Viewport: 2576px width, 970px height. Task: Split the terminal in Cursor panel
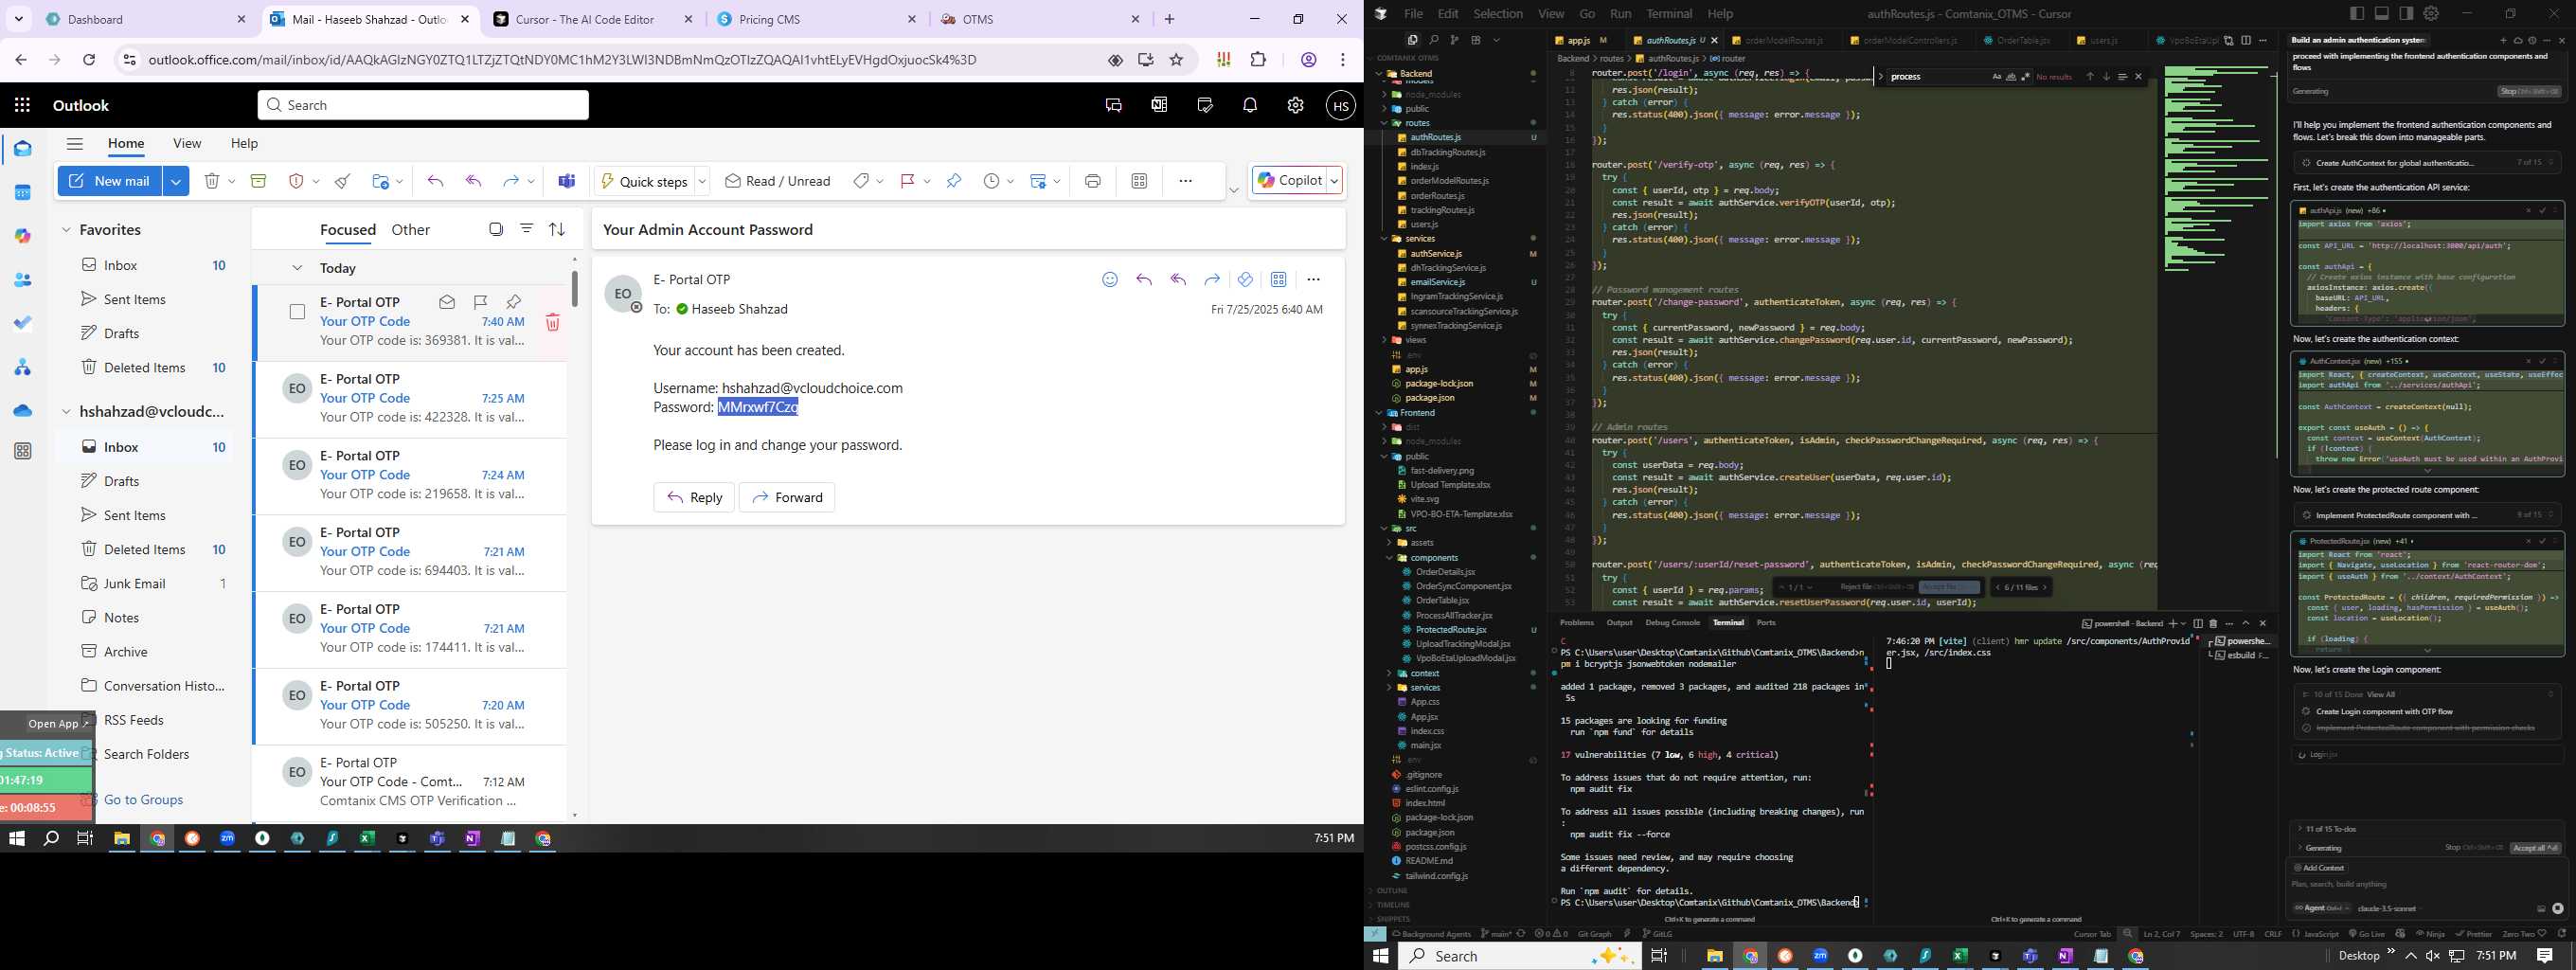coord(2197,623)
